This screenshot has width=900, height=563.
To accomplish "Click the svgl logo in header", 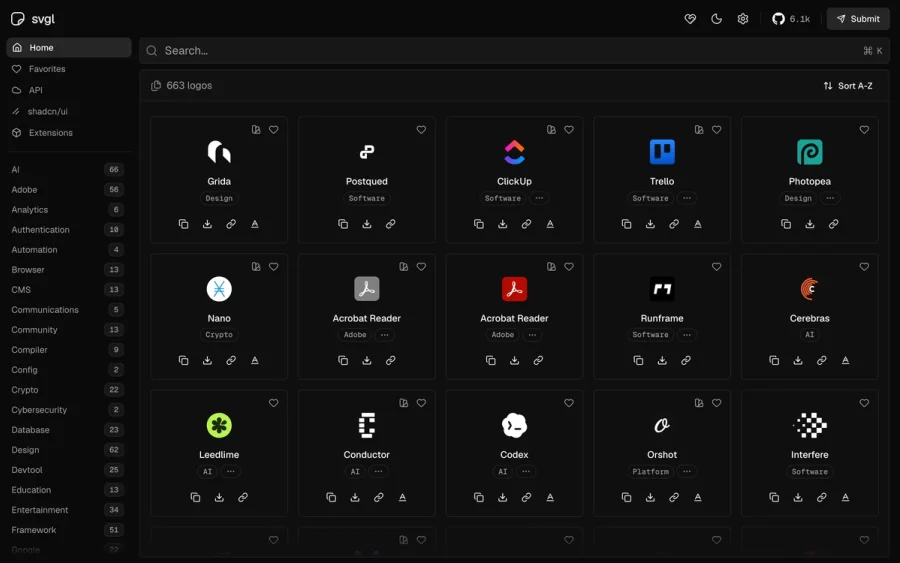I will pos(33,19).
